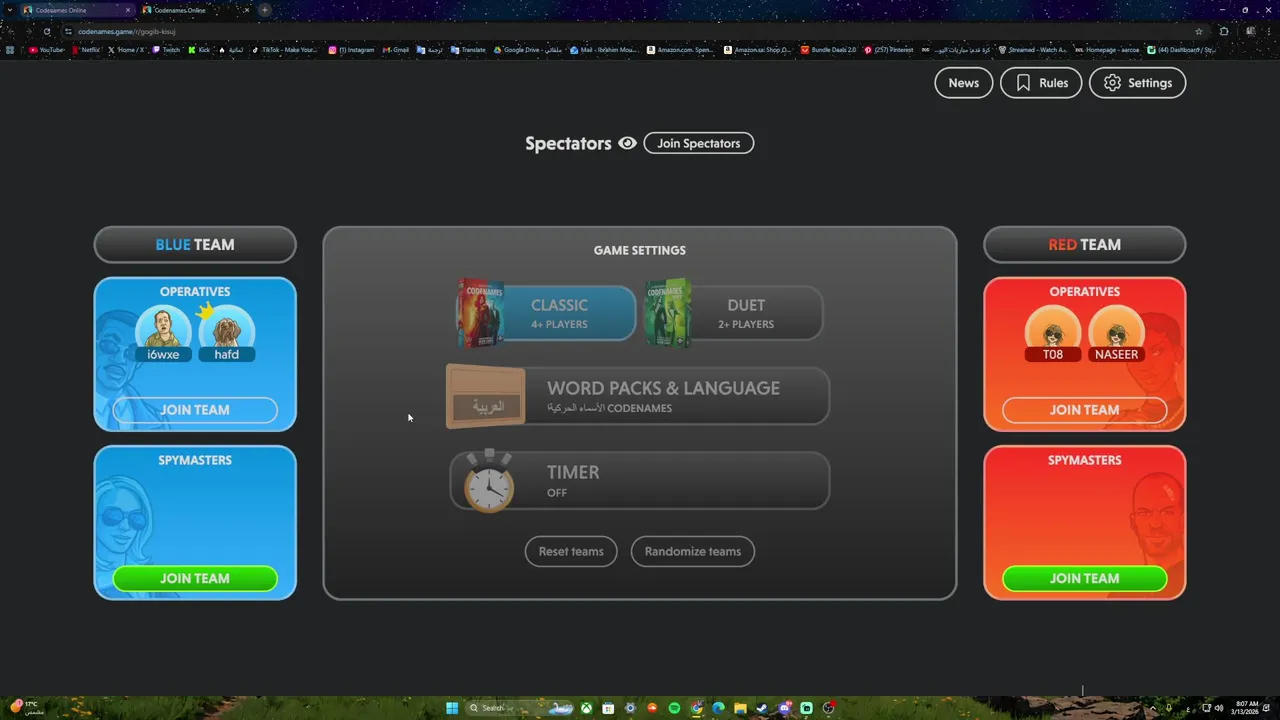Open the Rules bookmark button

(1041, 83)
